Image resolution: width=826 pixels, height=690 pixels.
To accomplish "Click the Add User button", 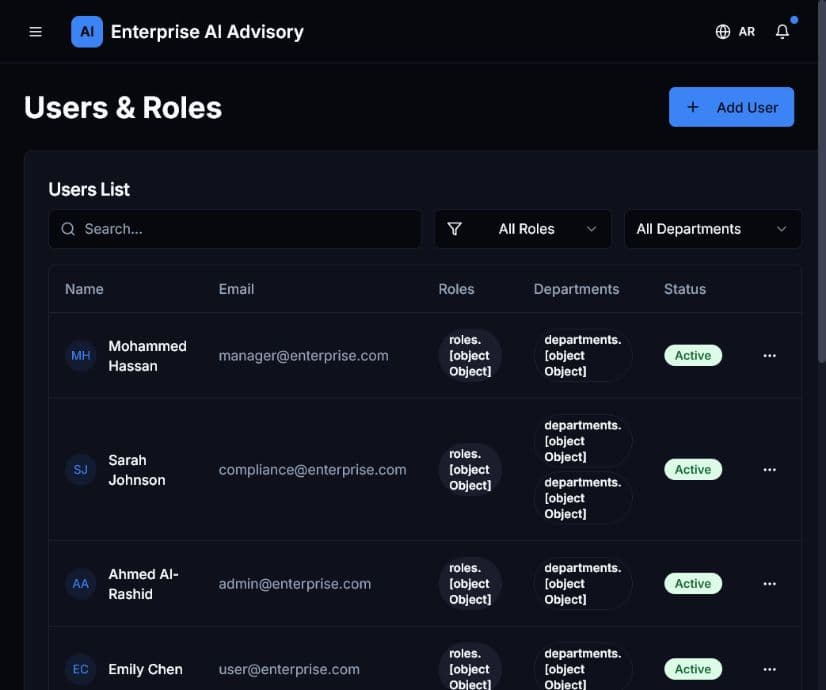I will pos(731,107).
